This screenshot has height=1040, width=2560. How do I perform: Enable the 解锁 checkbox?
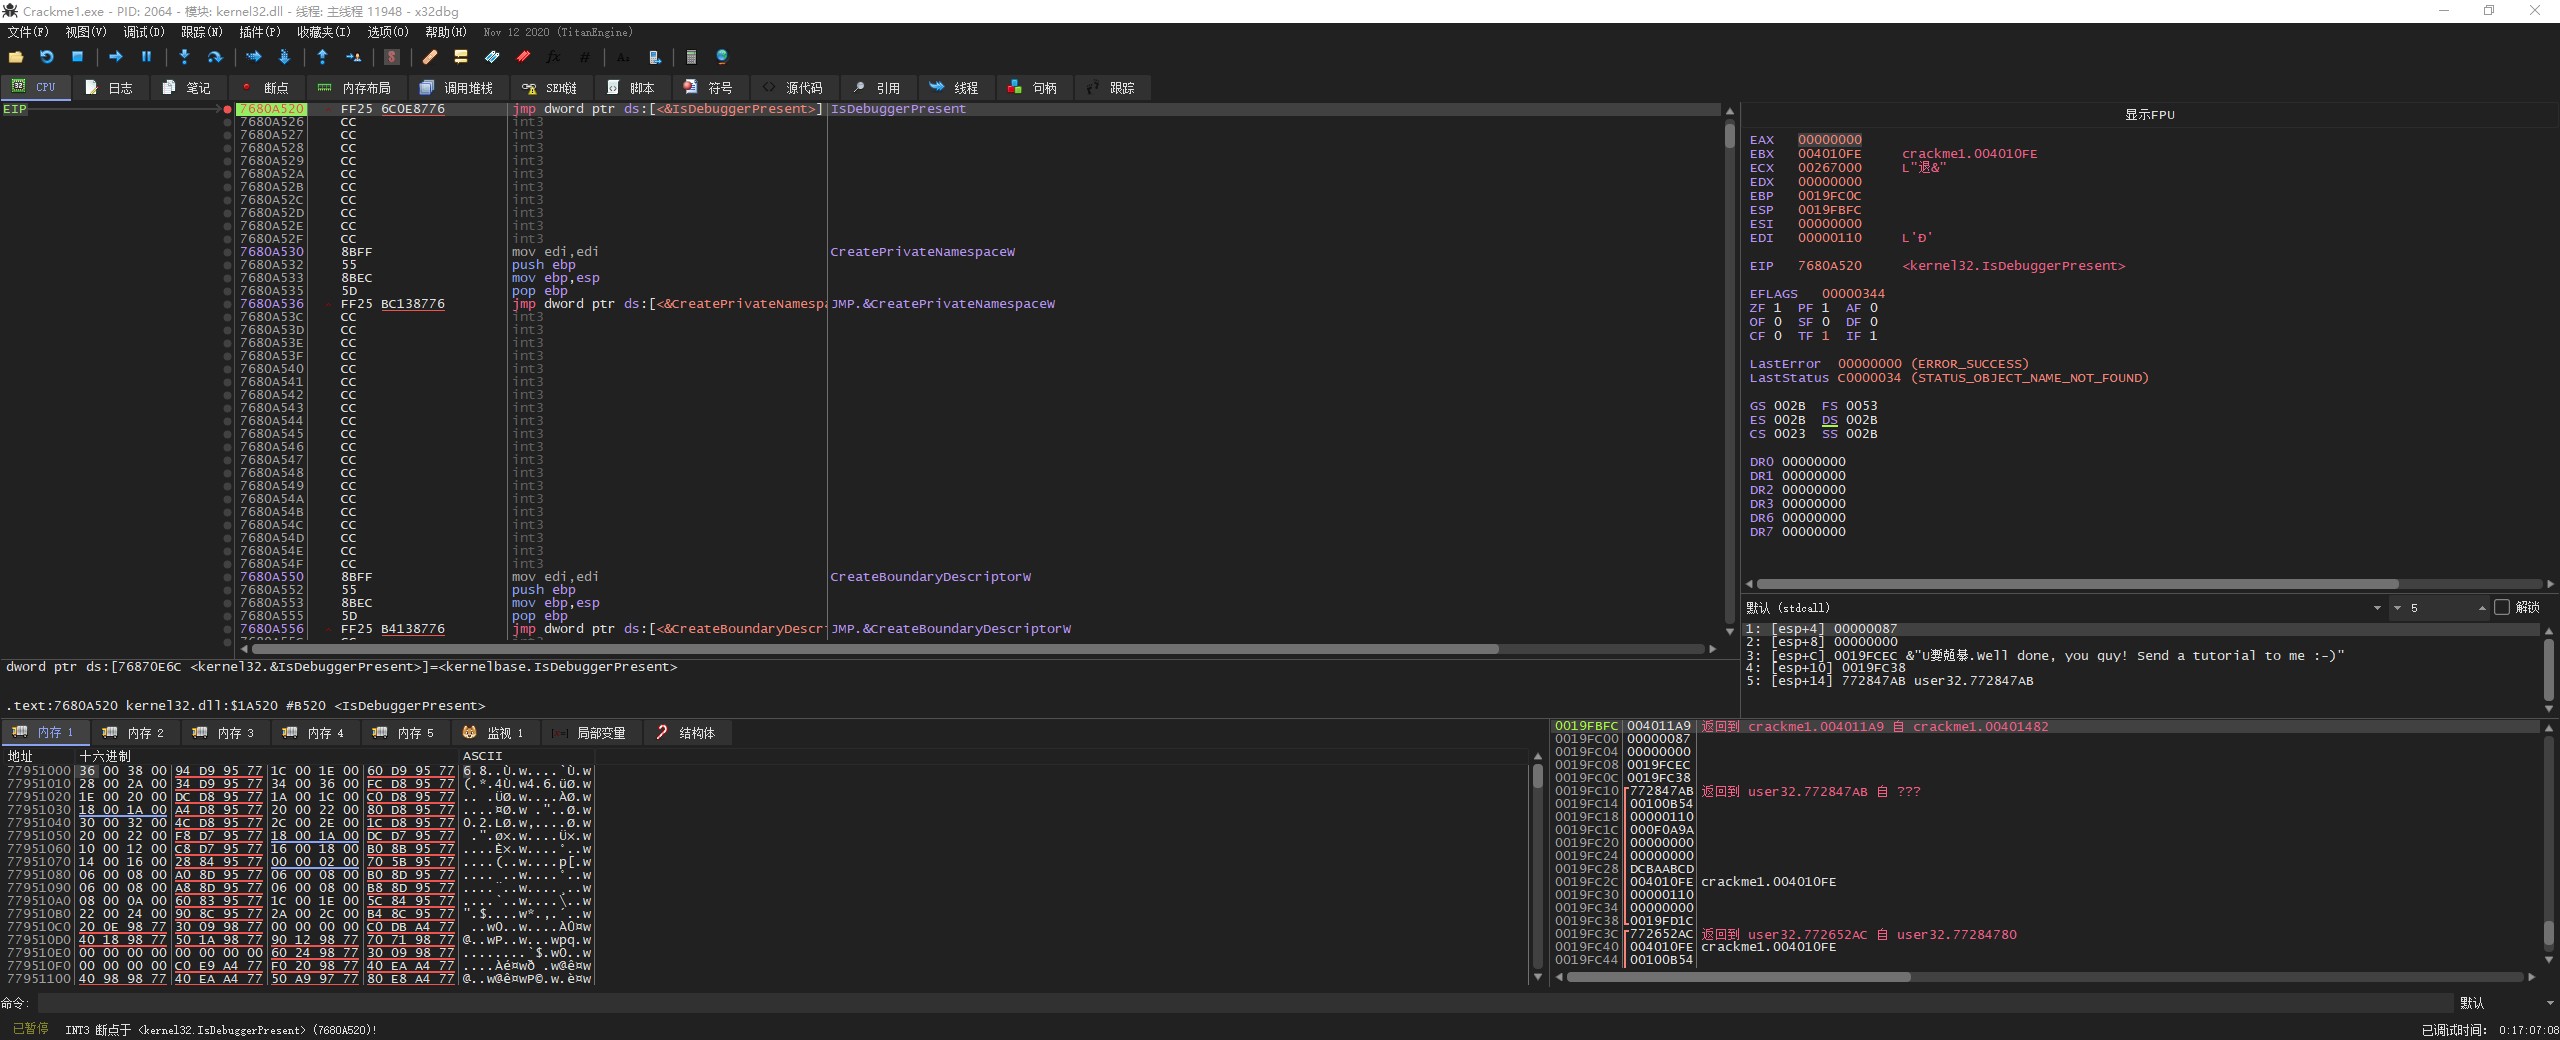coord(2502,607)
